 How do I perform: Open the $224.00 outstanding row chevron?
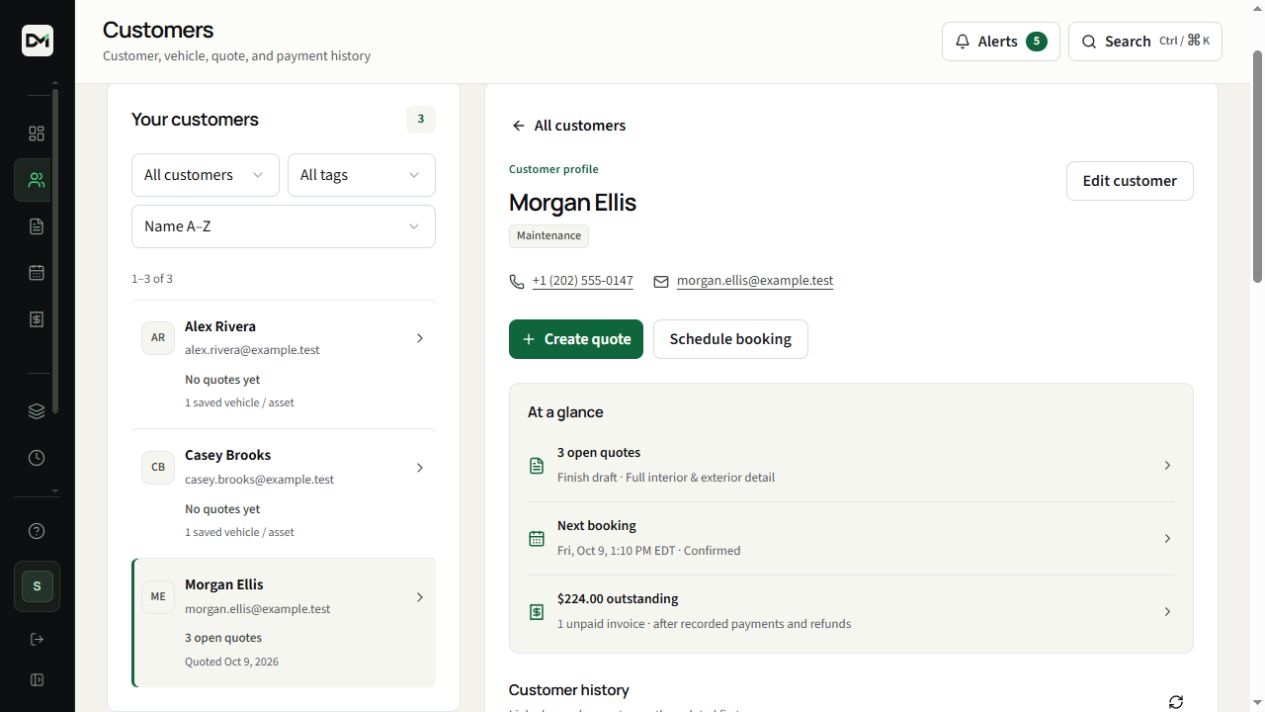point(1167,612)
